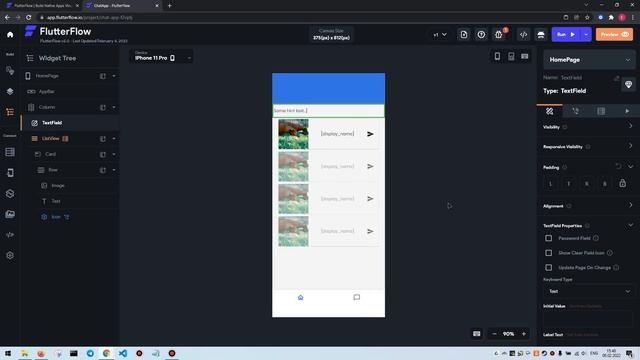Viewport: 640px width, 360px height.
Task: Switch to the Actions properties tab
Action: (576, 111)
